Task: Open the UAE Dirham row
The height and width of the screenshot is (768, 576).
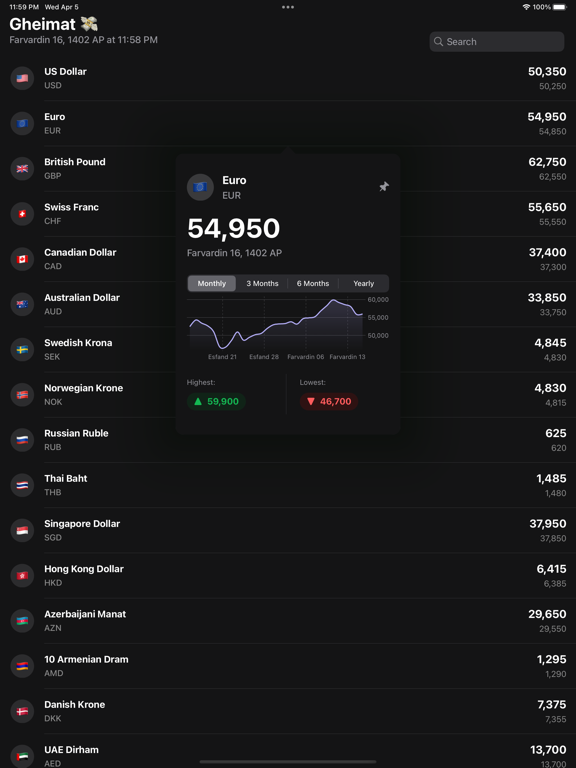Action: [x=288, y=751]
